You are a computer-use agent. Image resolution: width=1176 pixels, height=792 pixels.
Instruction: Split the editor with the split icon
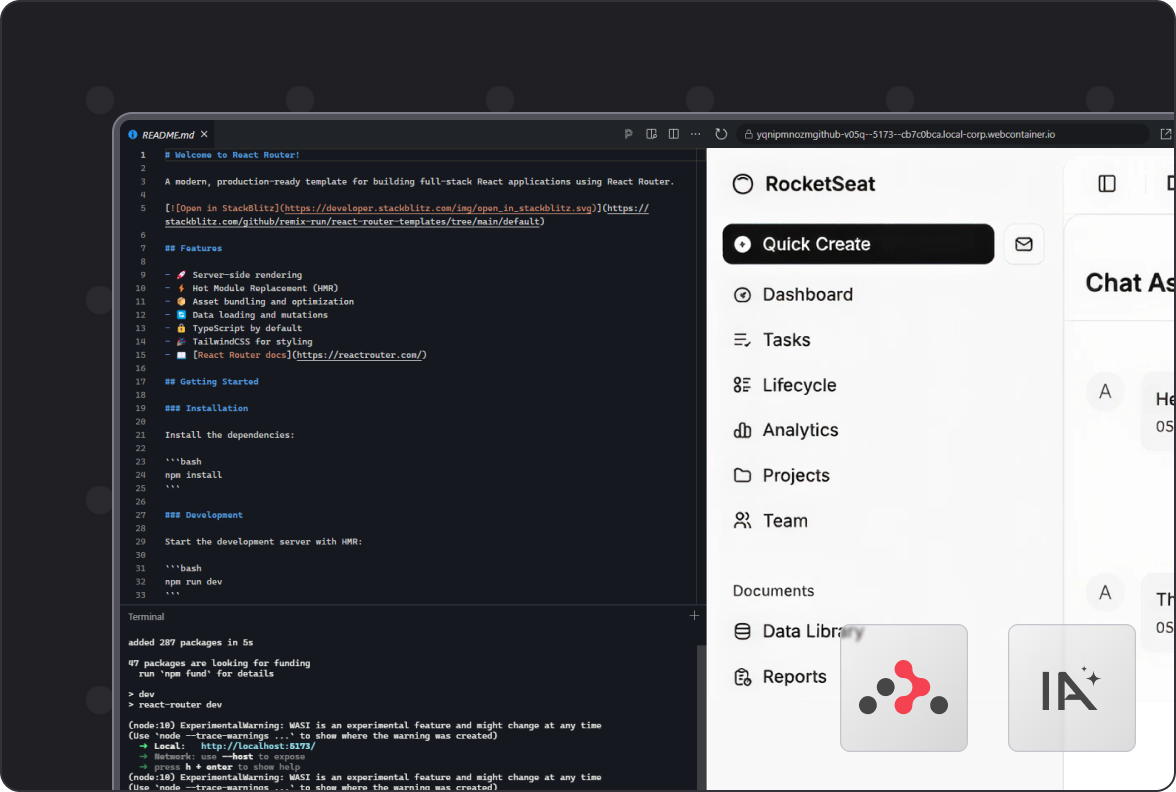coord(674,134)
